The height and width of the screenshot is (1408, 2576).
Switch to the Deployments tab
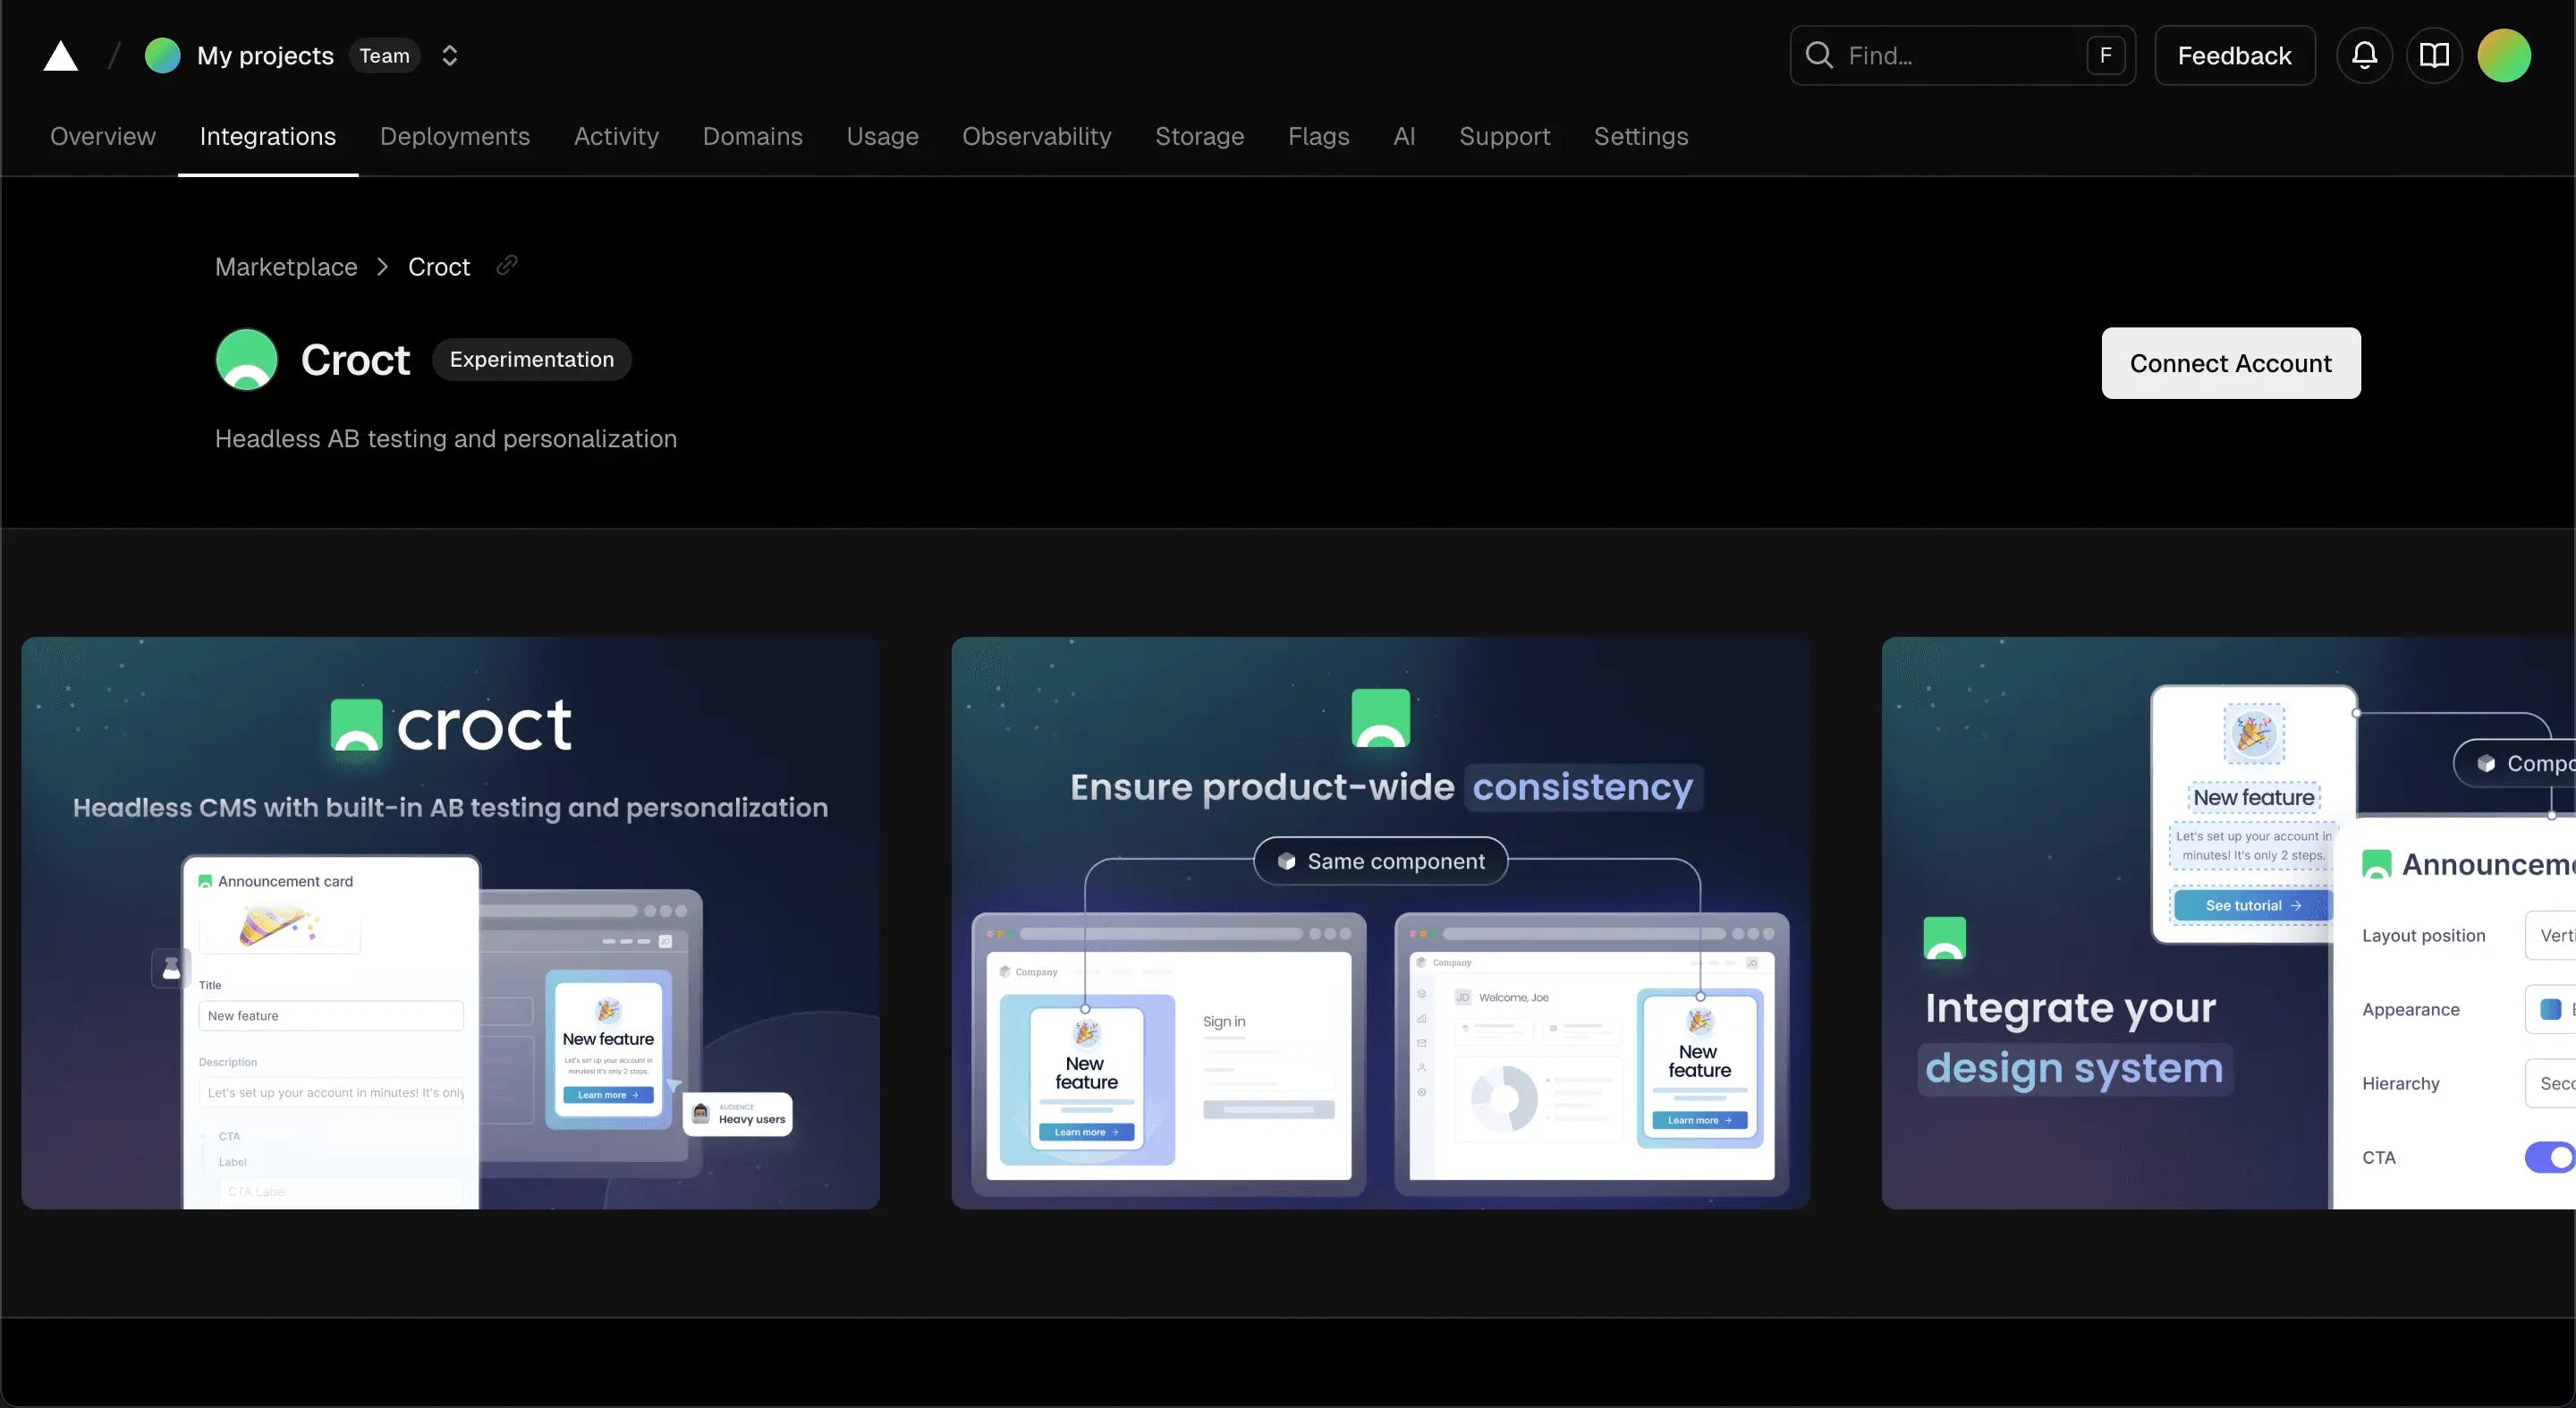click(x=454, y=136)
